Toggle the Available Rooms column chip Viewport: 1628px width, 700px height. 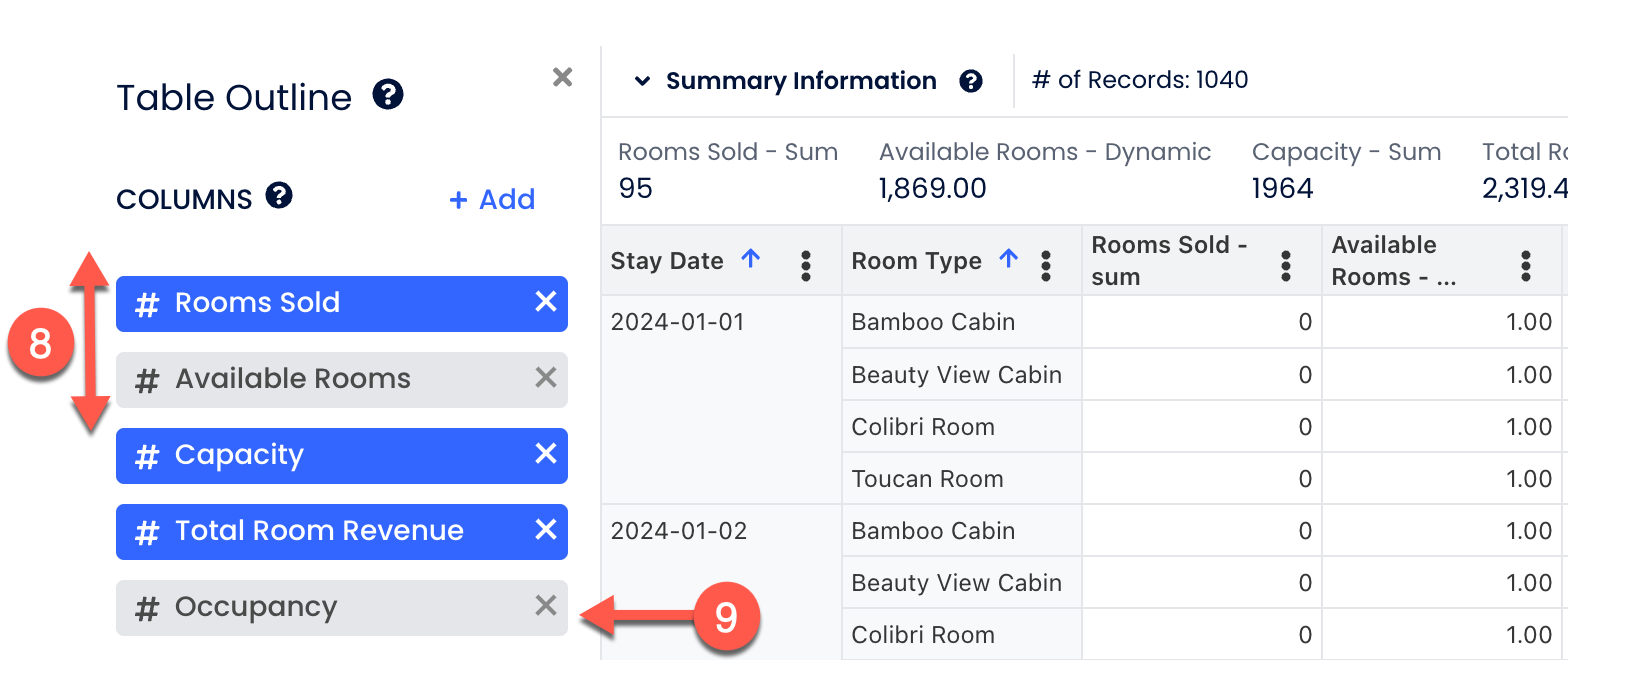(x=300, y=379)
